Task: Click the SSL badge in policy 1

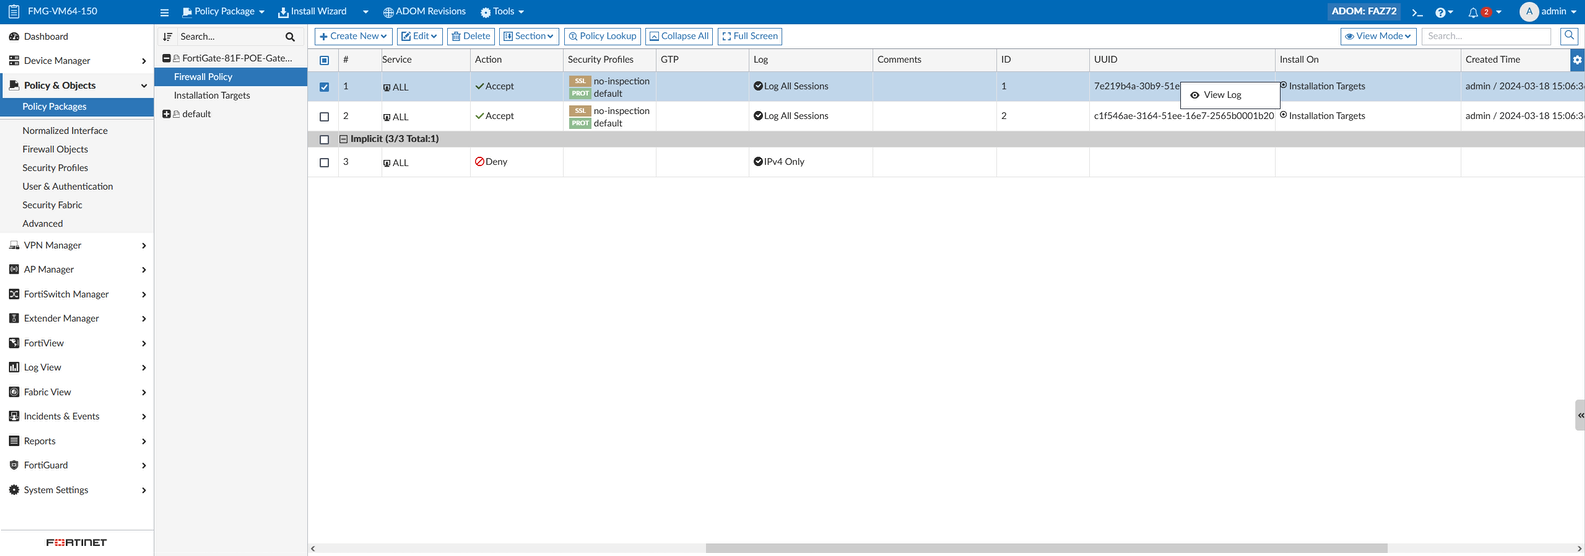Action: [580, 81]
